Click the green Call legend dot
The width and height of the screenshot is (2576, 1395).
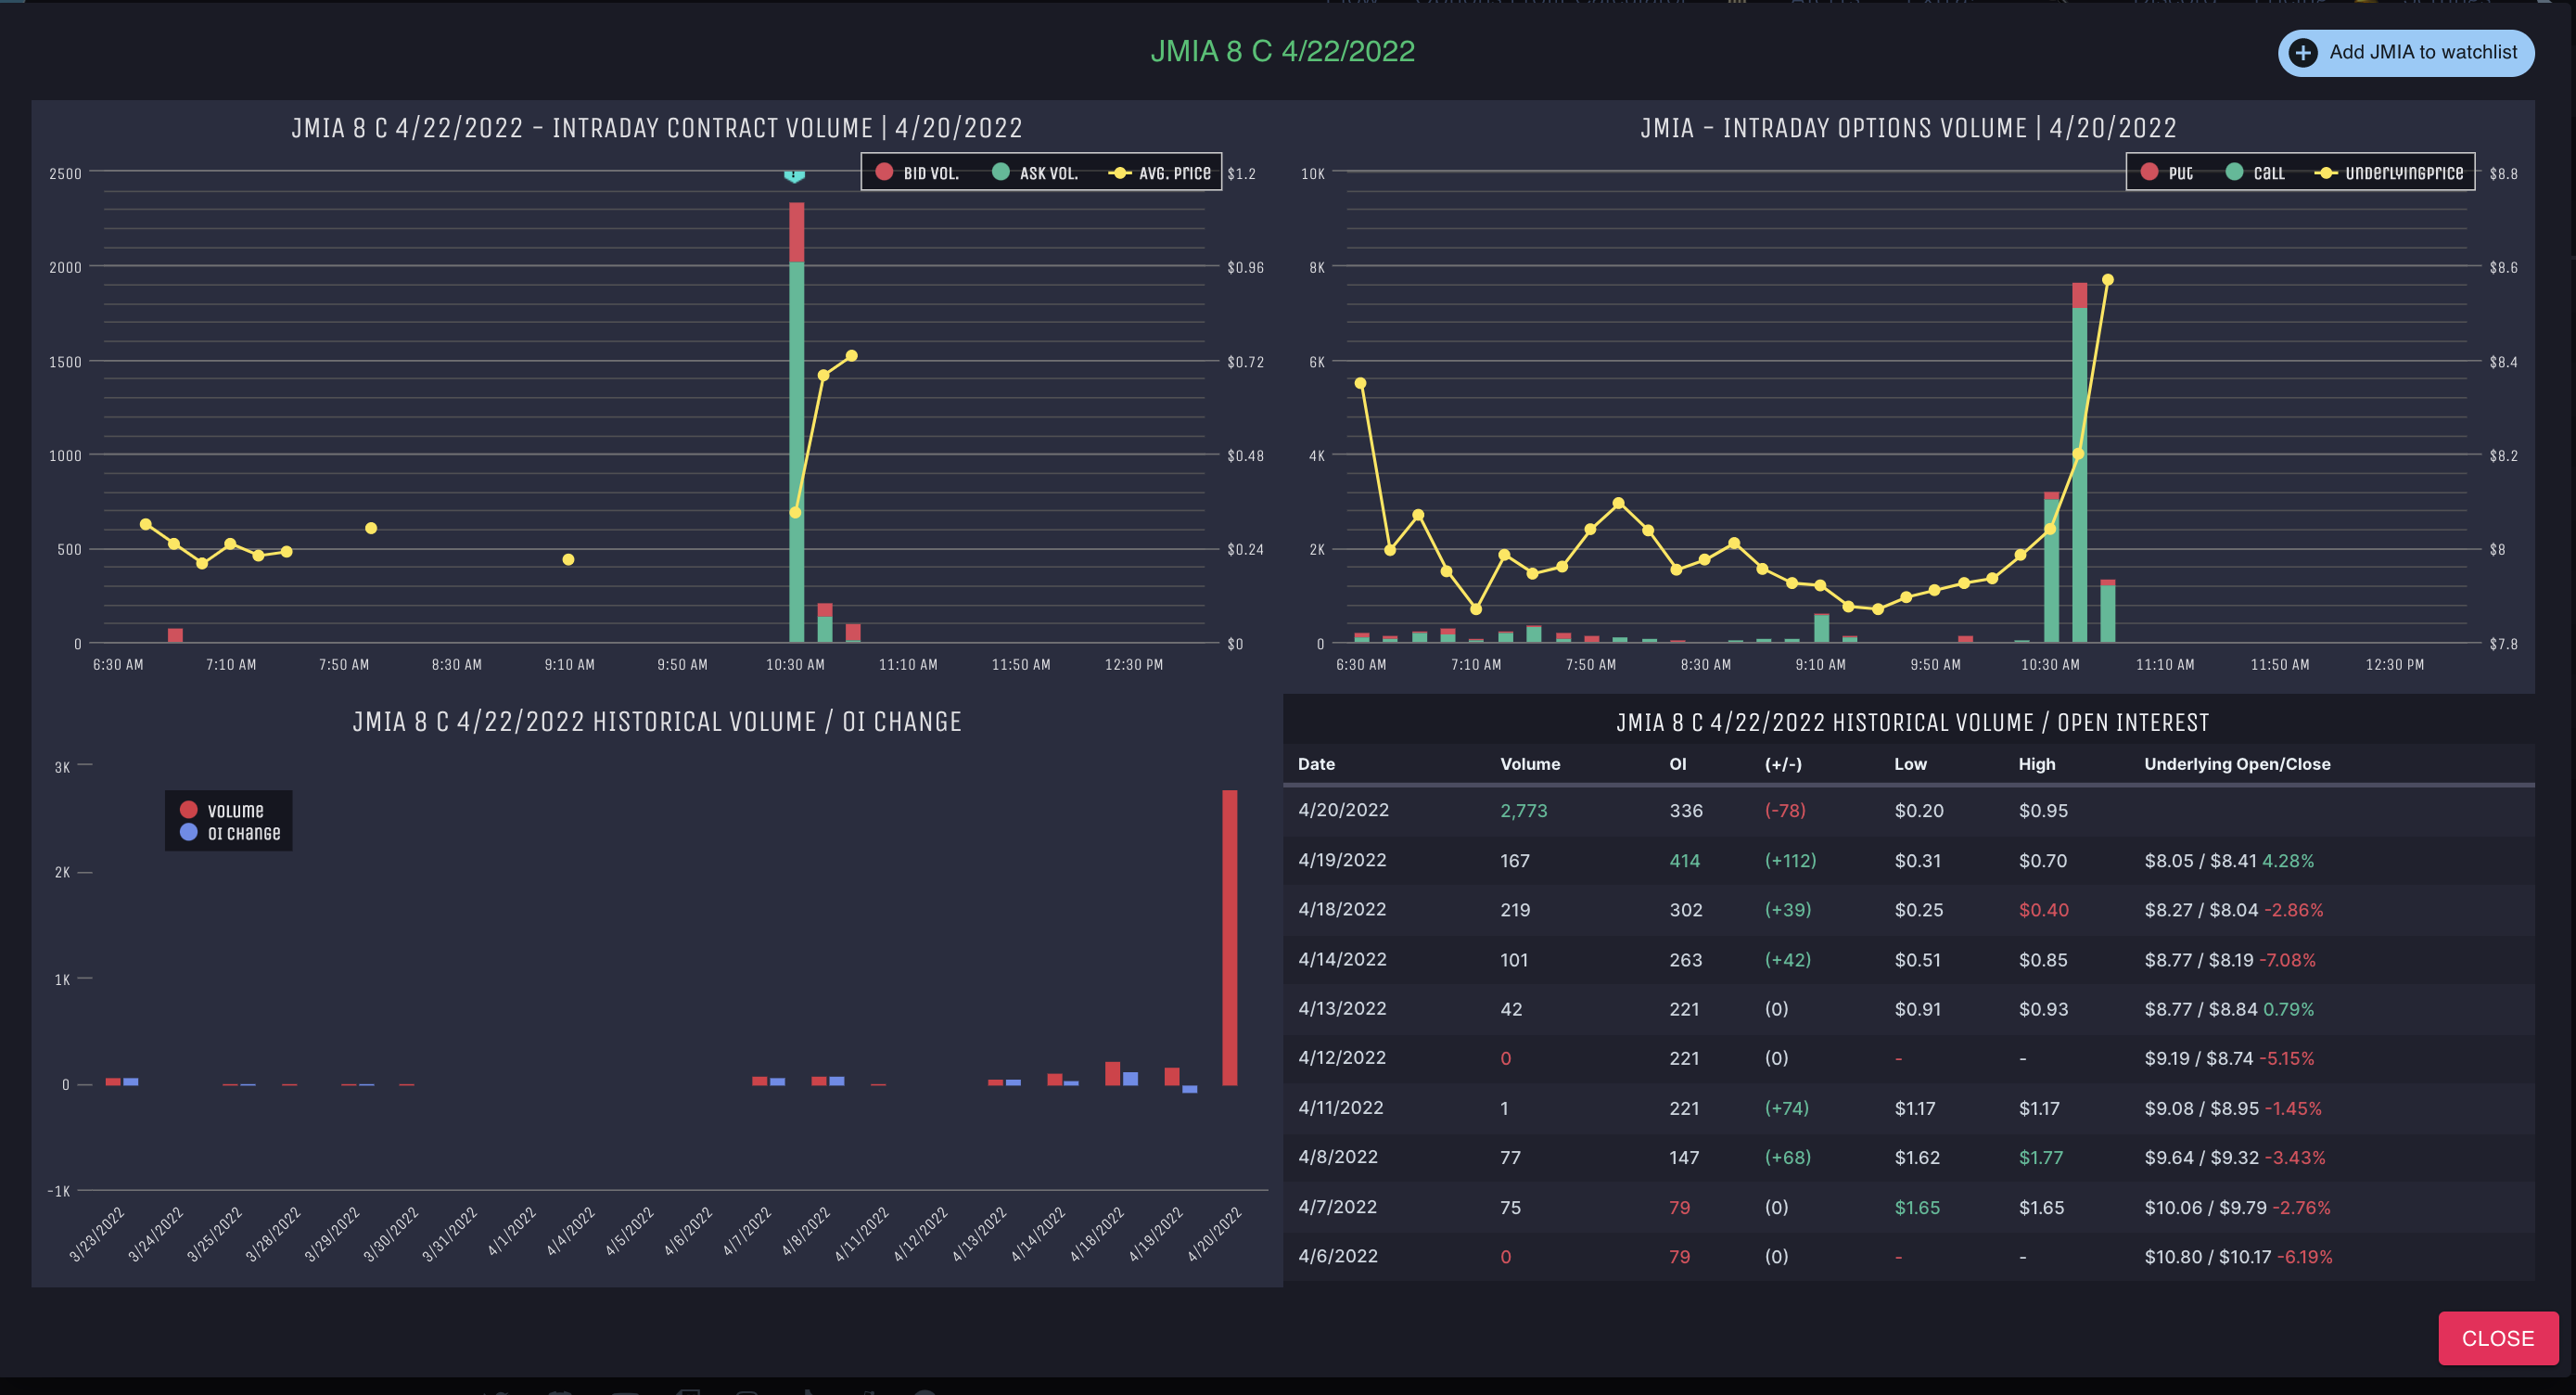(x=2234, y=172)
